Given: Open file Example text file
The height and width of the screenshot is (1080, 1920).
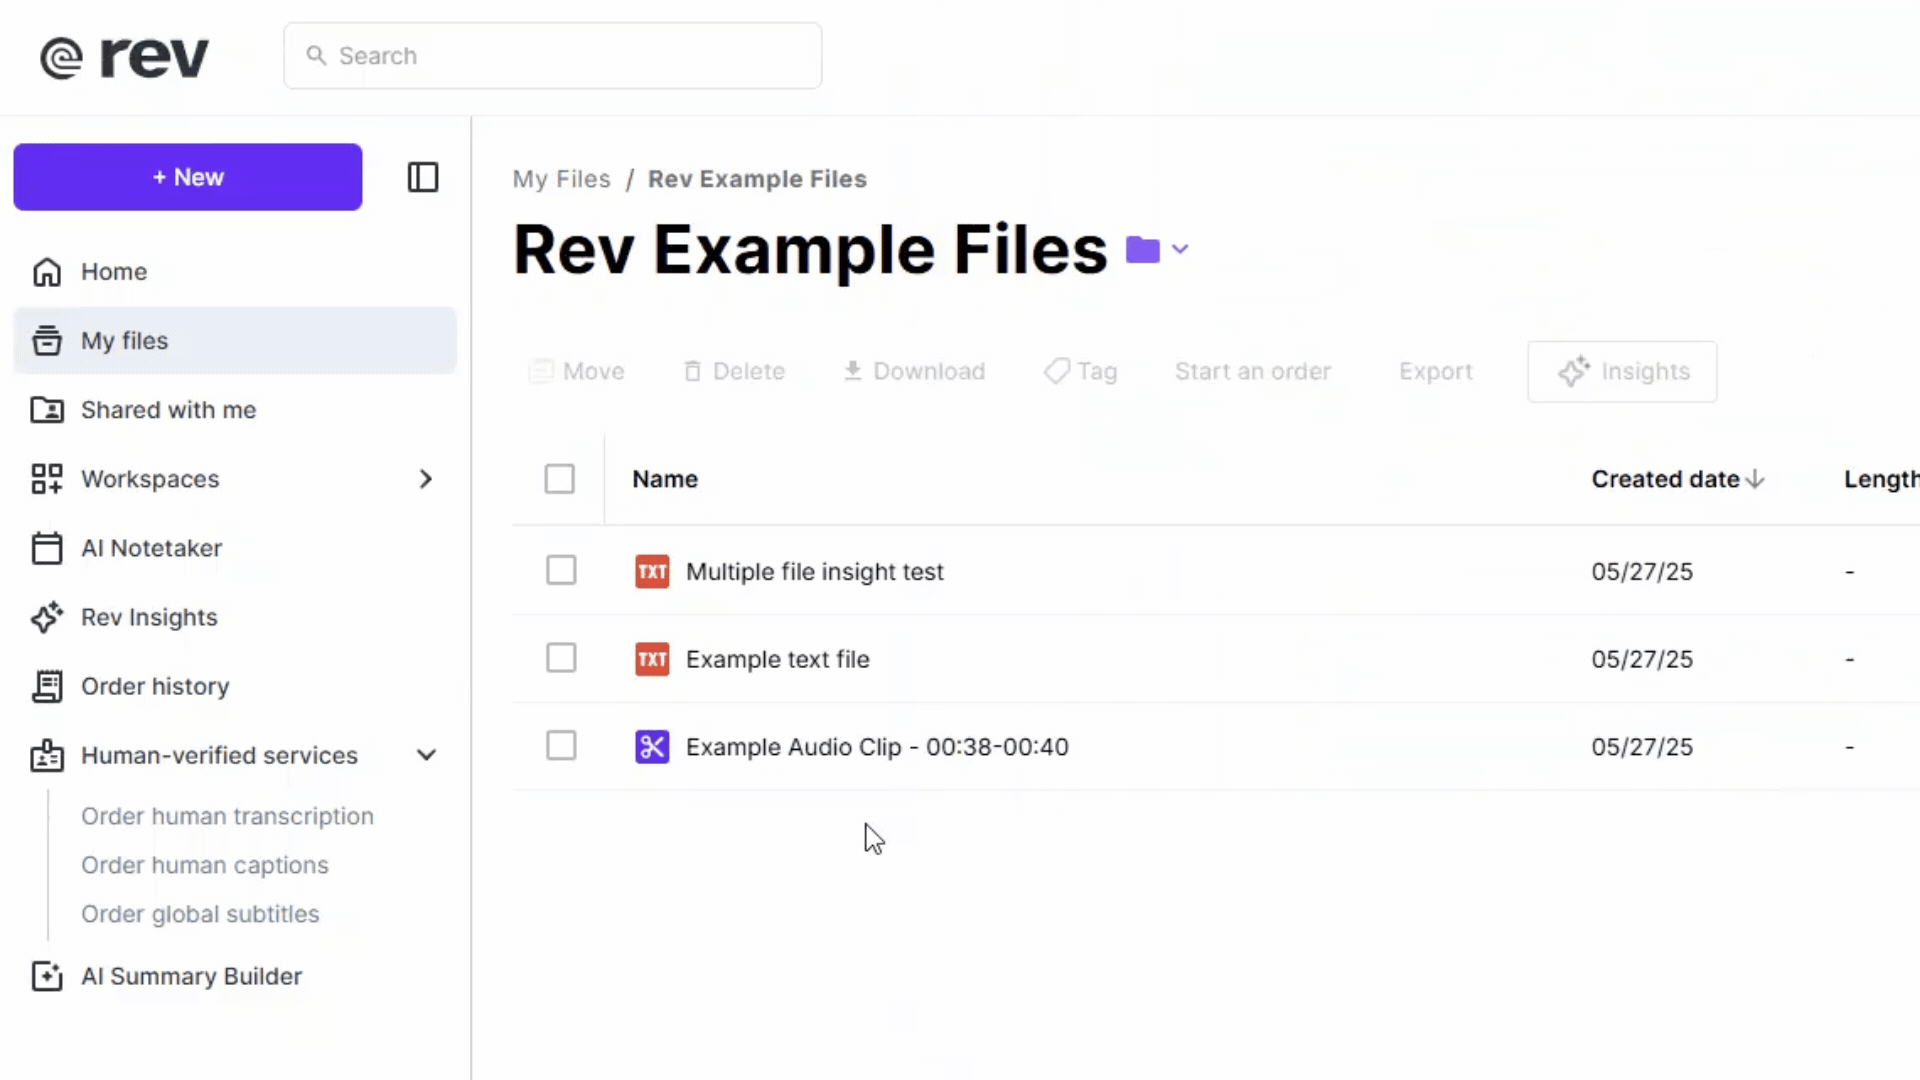Looking at the screenshot, I should pyautogui.click(x=778, y=659).
